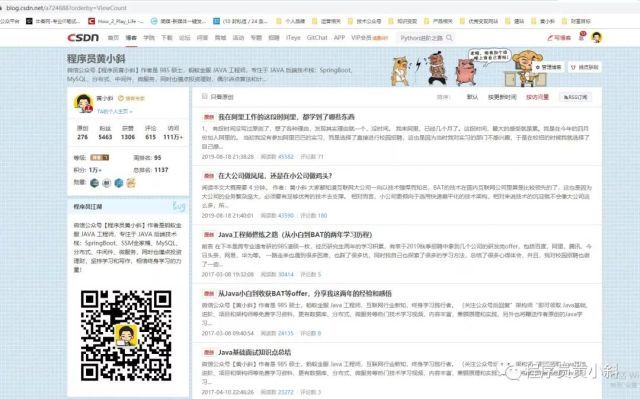The height and width of the screenshot is (399, 640).
Task: Click the 评论 count 615
Action: (x=151, y=137)
